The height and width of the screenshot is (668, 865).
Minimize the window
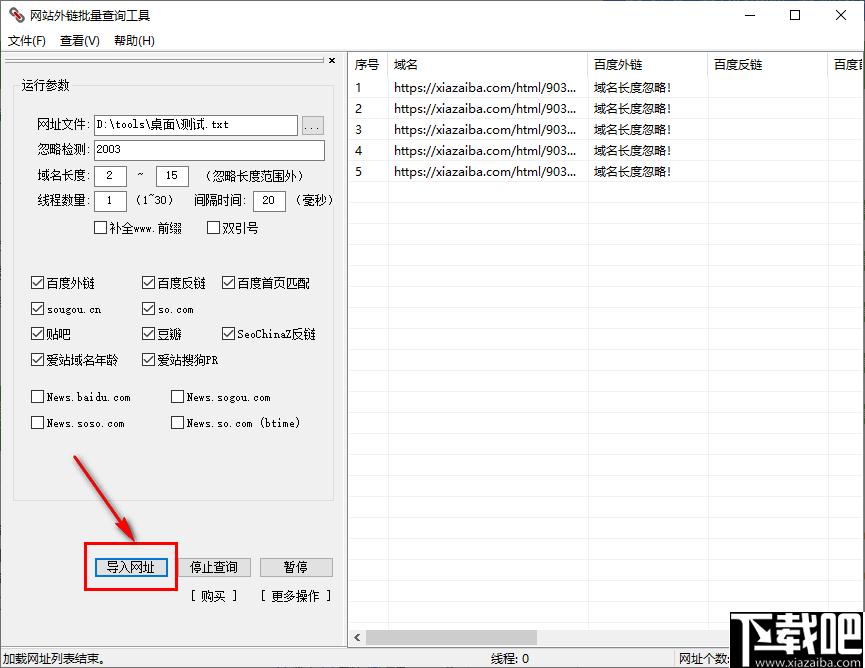pos(750,15)
